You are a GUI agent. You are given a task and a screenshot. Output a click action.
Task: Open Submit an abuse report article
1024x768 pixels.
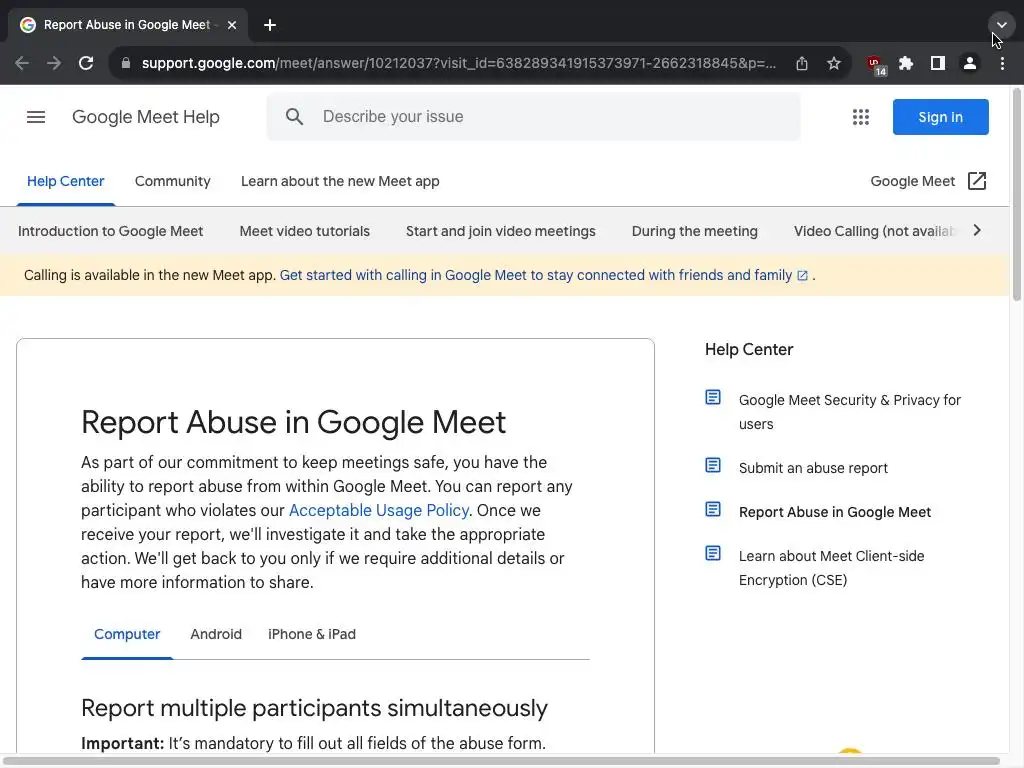(x=813, y=468)
